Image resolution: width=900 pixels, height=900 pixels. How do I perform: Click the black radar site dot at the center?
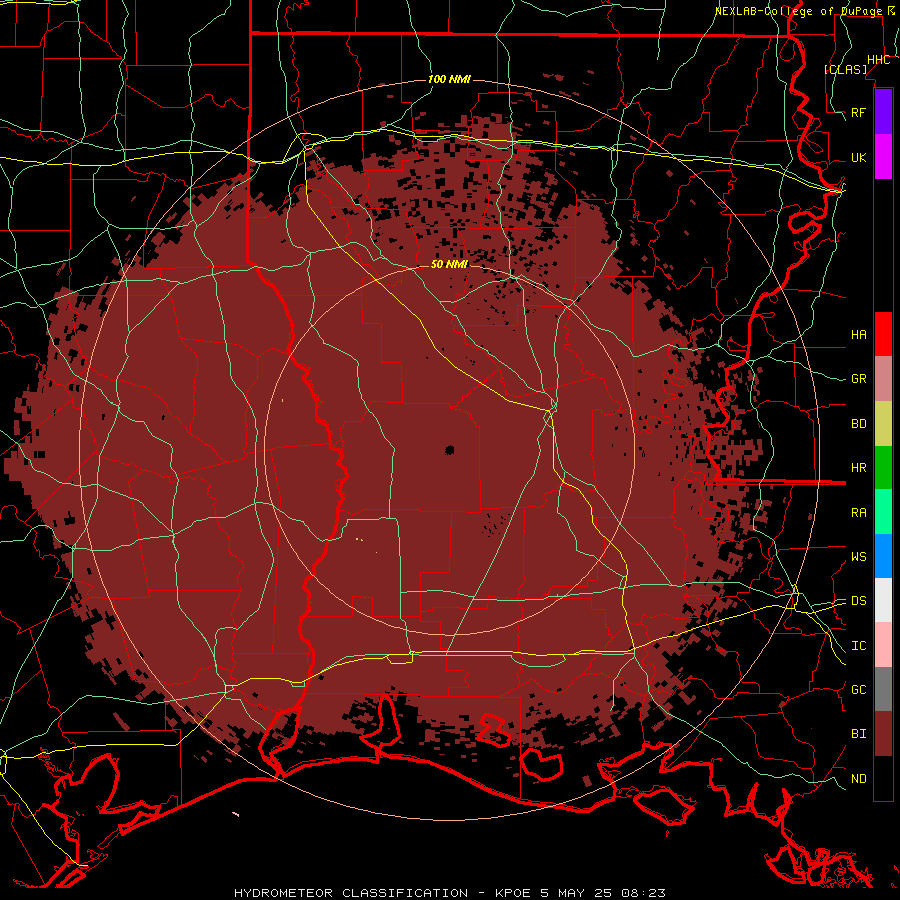(449, 450)
